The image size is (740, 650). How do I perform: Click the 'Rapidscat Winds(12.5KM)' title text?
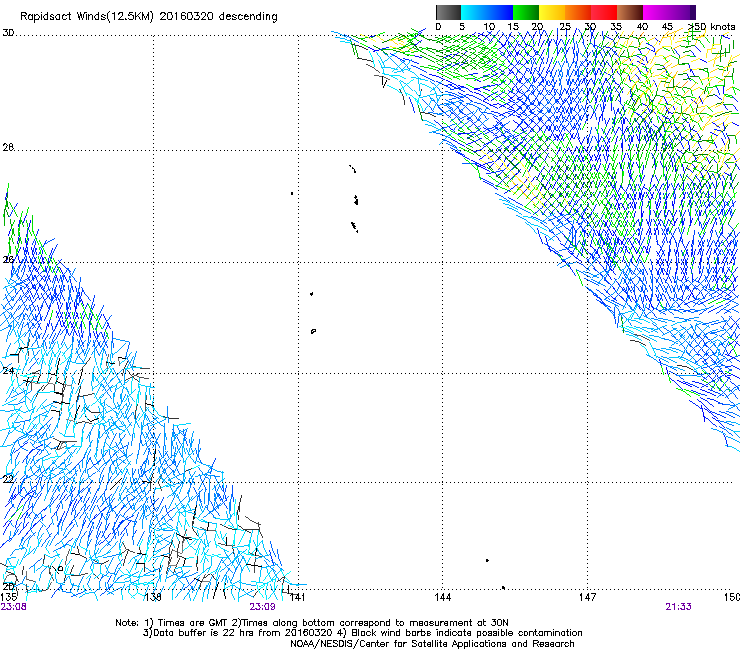(87, 17)
